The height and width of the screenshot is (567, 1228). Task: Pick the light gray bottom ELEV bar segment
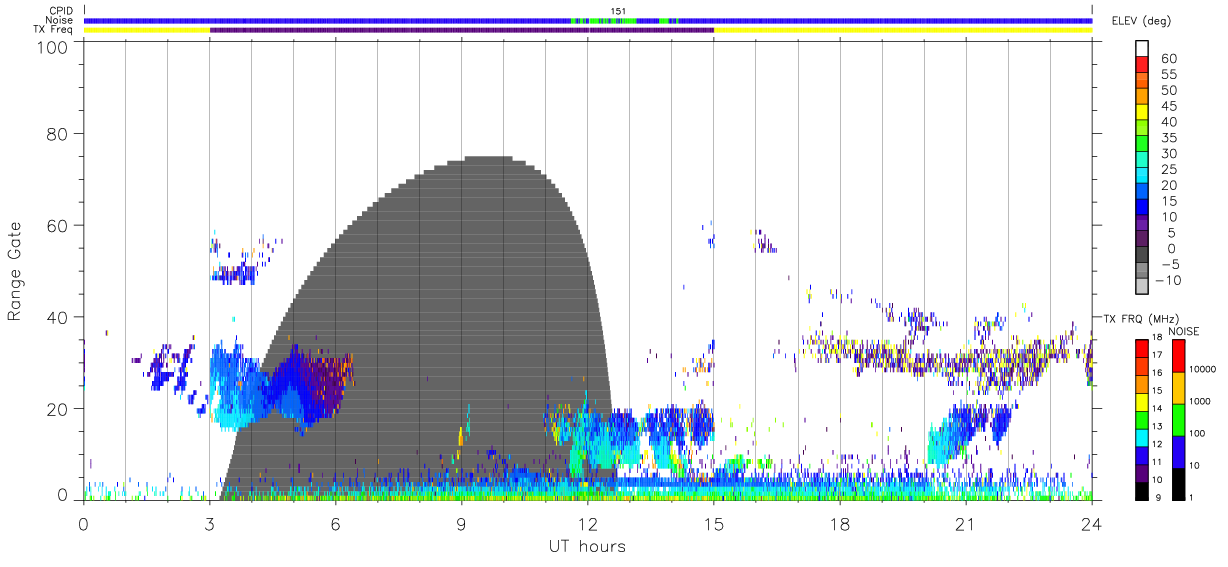coord(1142,287)
